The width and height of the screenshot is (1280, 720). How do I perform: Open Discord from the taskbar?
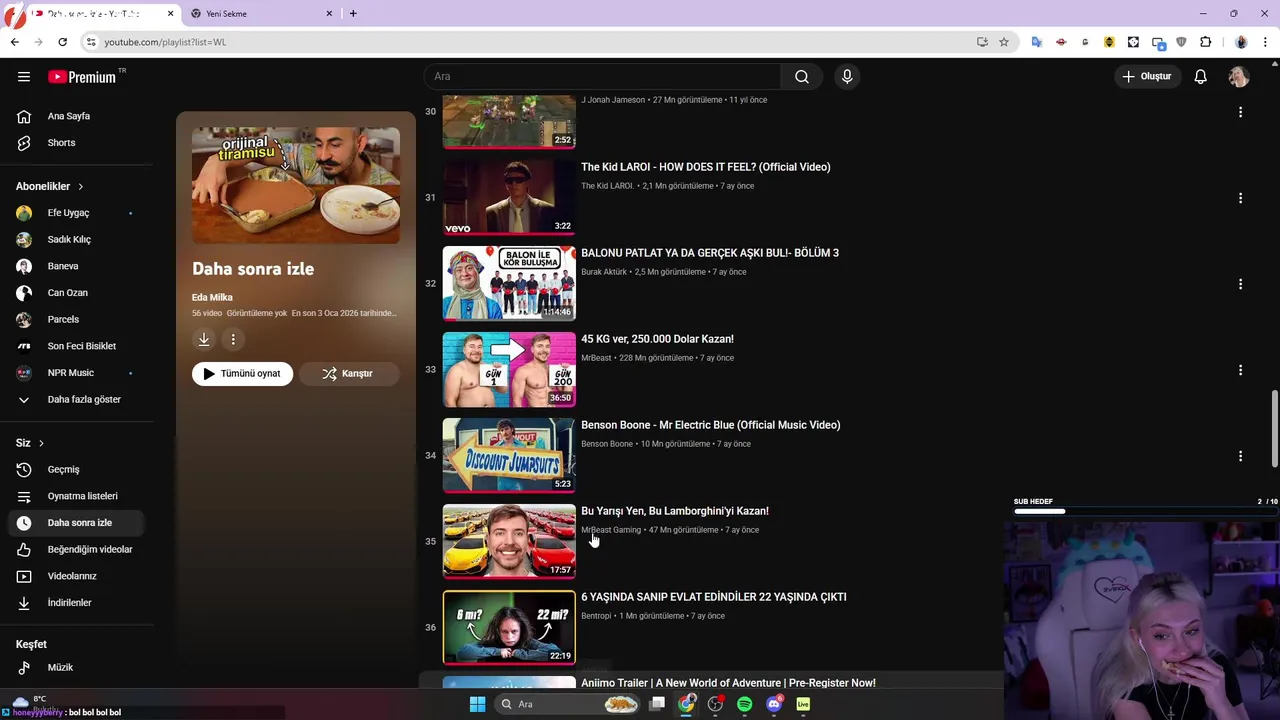773,704
